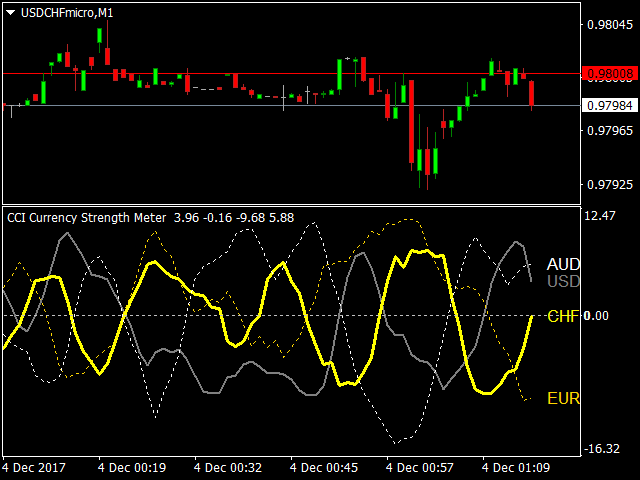The width and height of the screenshot is (640, 480).
Task: Click the indicator value 5.88
Action: (x=282, y=218)
